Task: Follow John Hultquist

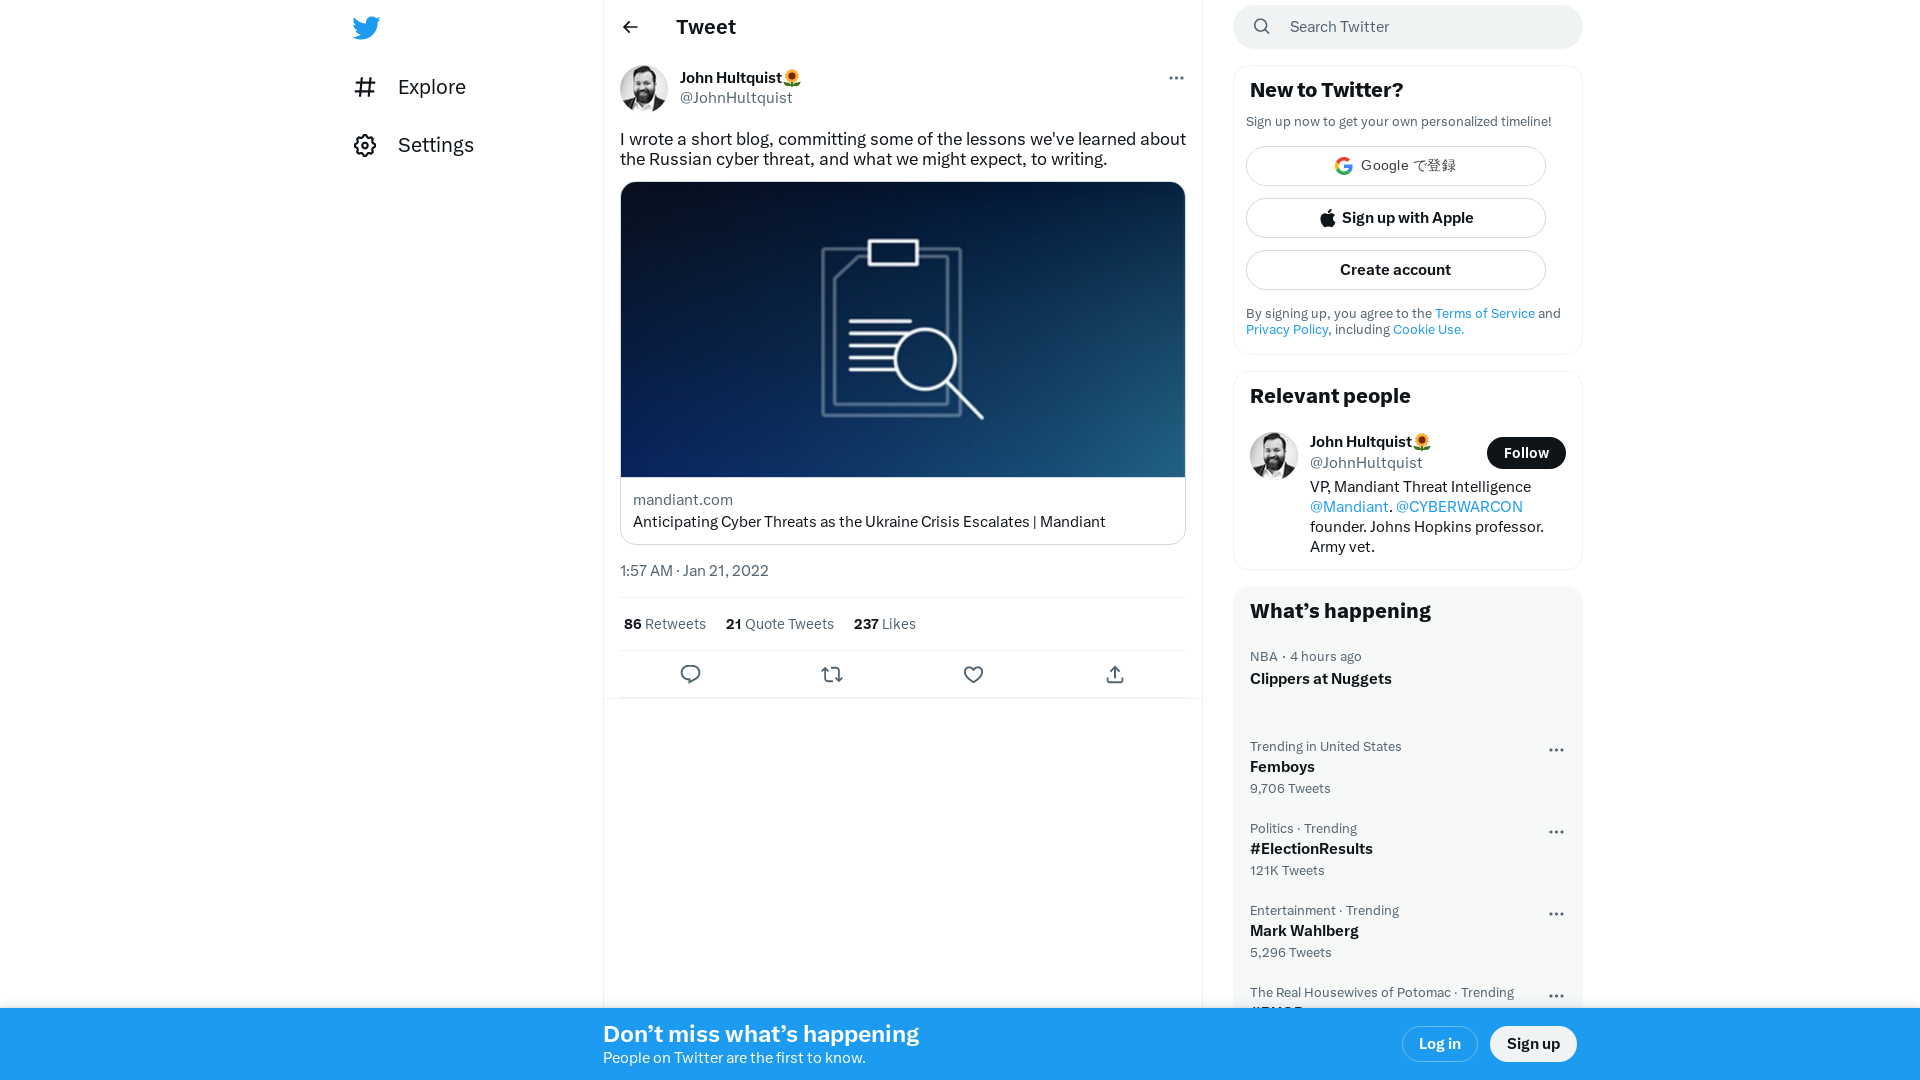Action: click(1526, 453)
